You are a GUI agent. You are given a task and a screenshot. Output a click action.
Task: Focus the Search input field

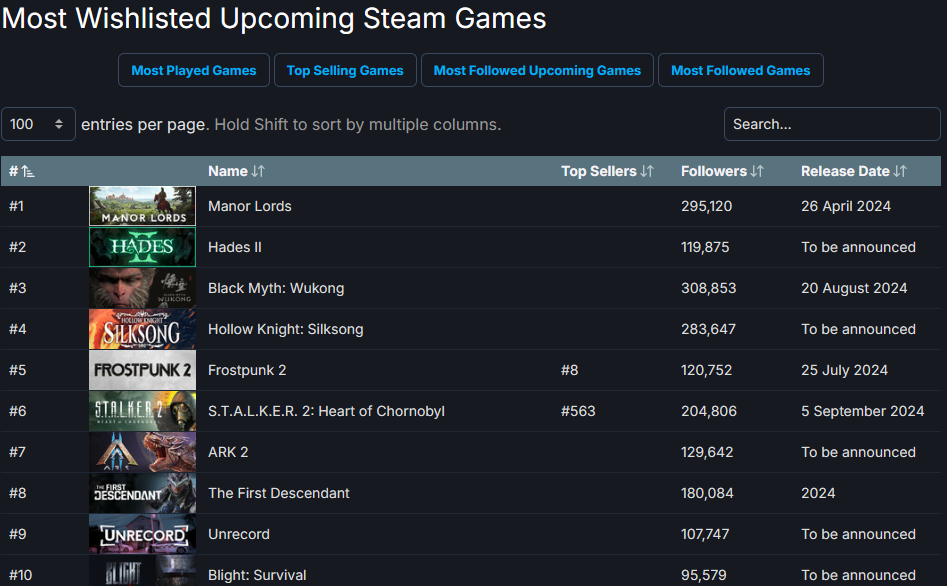(x=832, y=124)
